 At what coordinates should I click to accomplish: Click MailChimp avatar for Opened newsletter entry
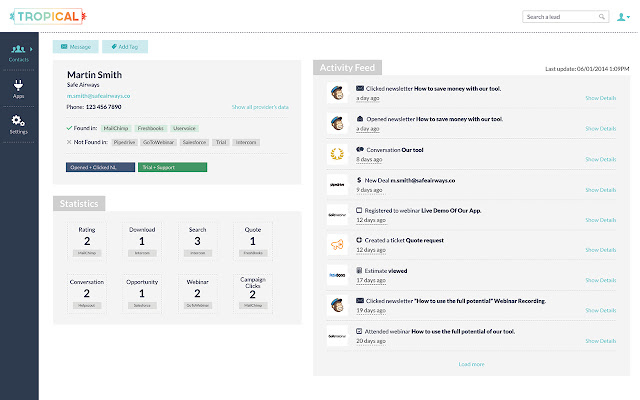pos(337,123)
